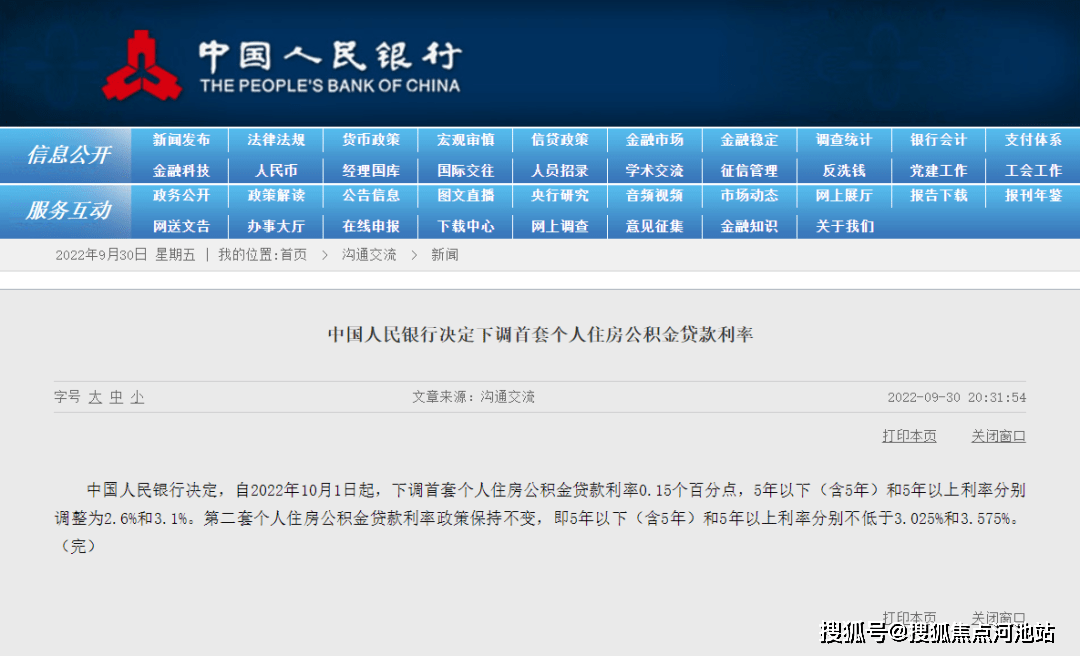Click the 信息公开 category heading
The image size is (1080, 656).
point(68,155)
